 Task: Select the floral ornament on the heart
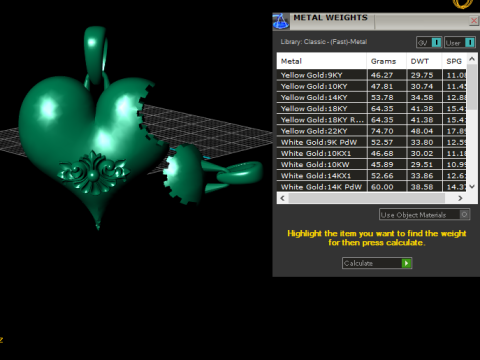click(x=93, y=173)
